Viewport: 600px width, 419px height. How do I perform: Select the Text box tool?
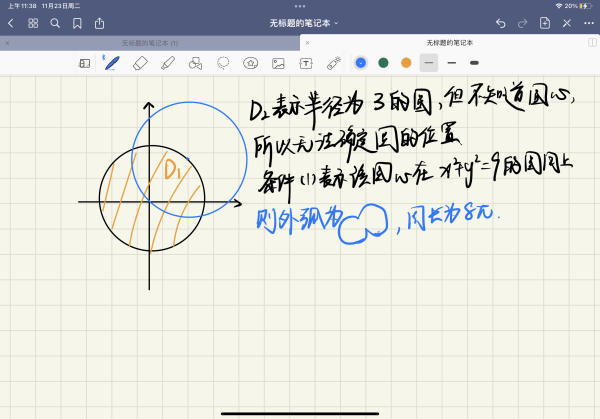(x=306, y=63)
